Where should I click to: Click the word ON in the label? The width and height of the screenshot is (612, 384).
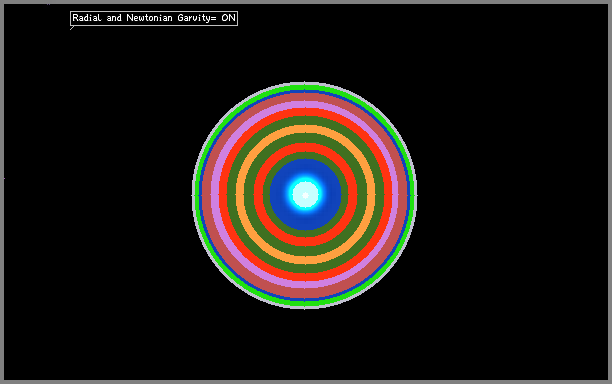click(228, 18)
